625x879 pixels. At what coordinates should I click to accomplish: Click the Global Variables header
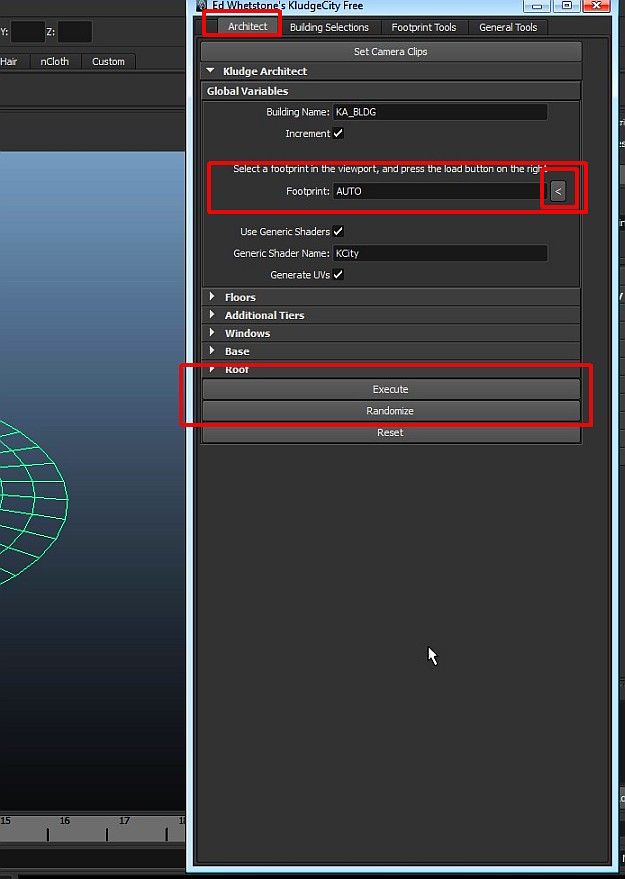click(x=391, y=91)
